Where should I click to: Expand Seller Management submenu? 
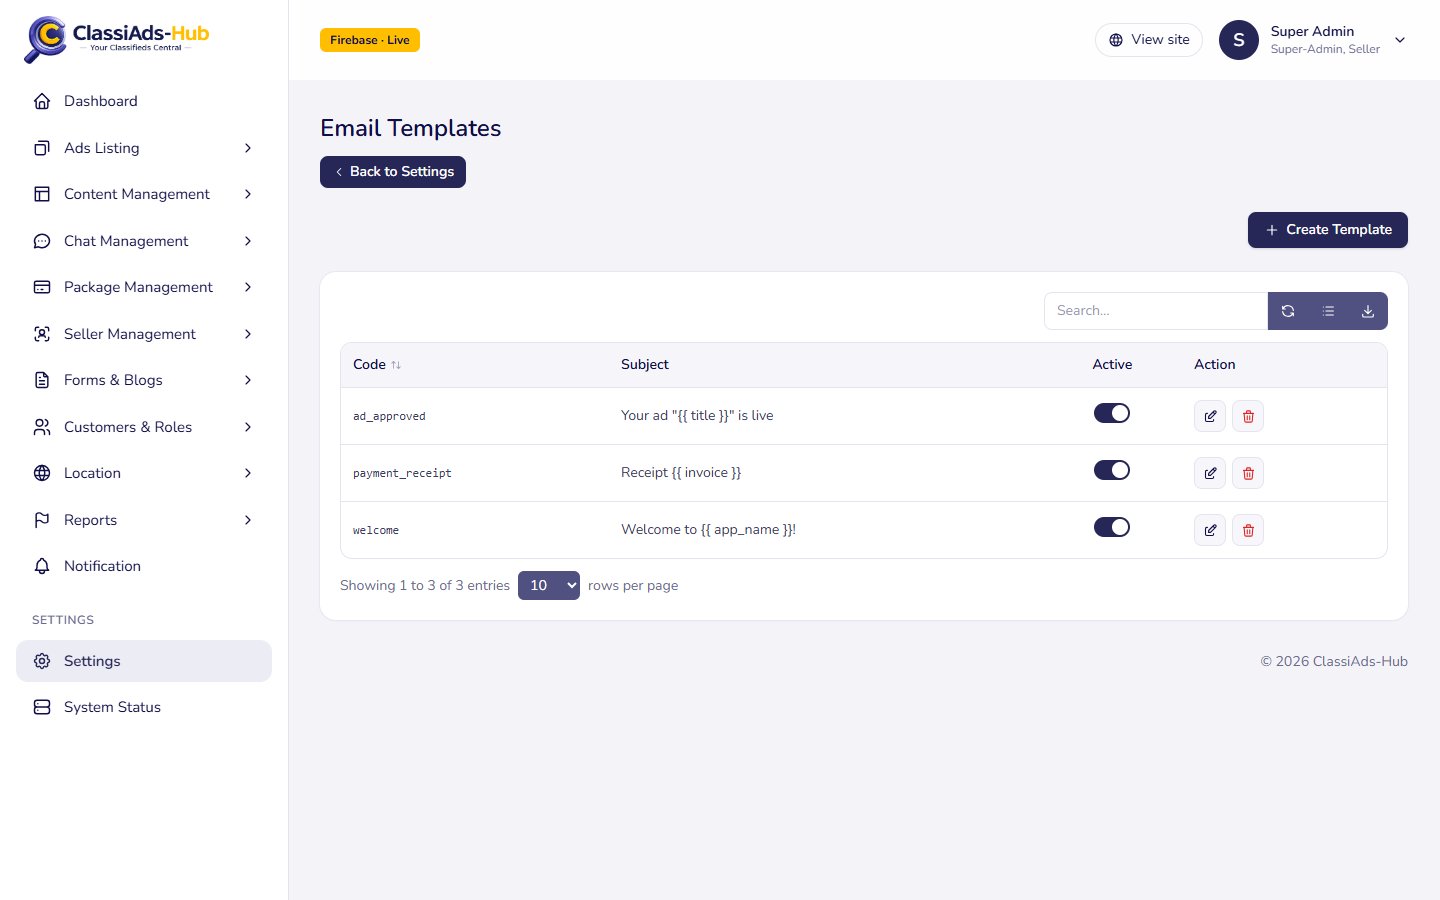coord(144,334)
